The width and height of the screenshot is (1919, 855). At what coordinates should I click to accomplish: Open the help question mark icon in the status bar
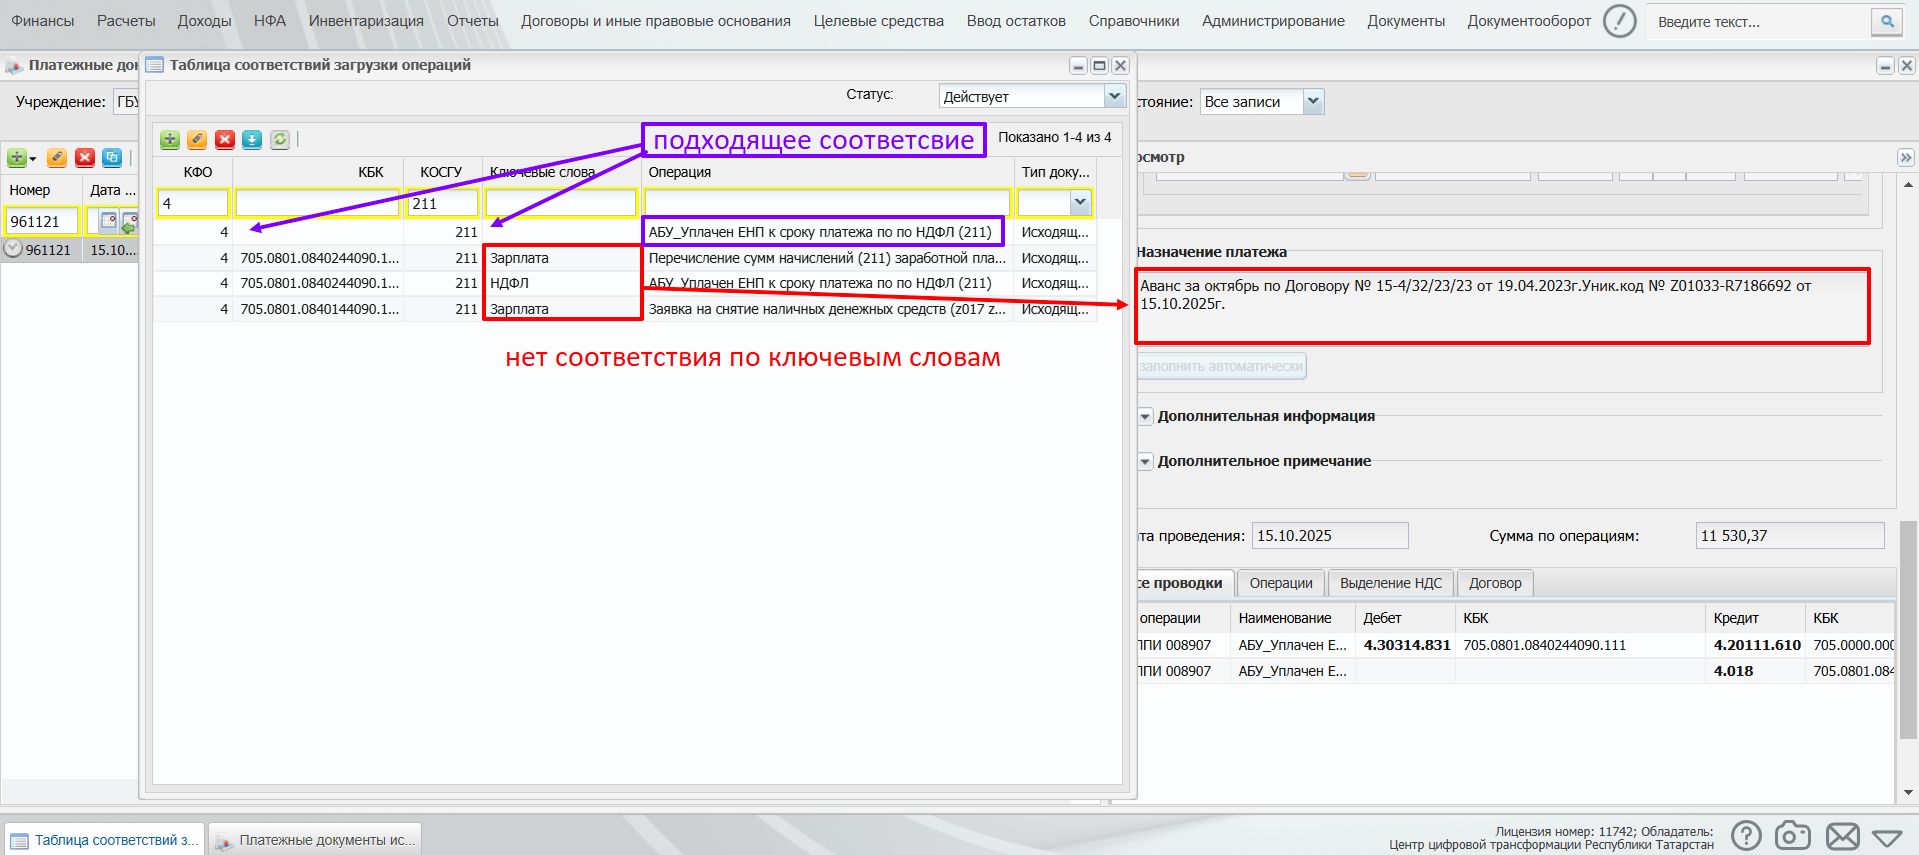coord(1746,836)
